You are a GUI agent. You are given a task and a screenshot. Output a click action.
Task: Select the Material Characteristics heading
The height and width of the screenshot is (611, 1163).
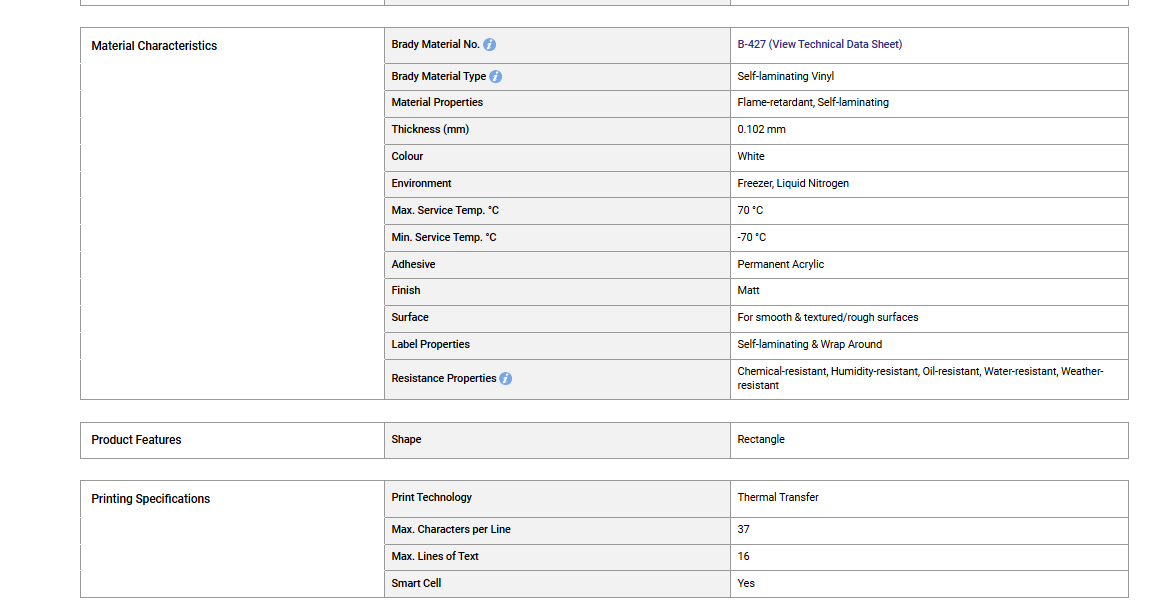[x=154, y=46]
